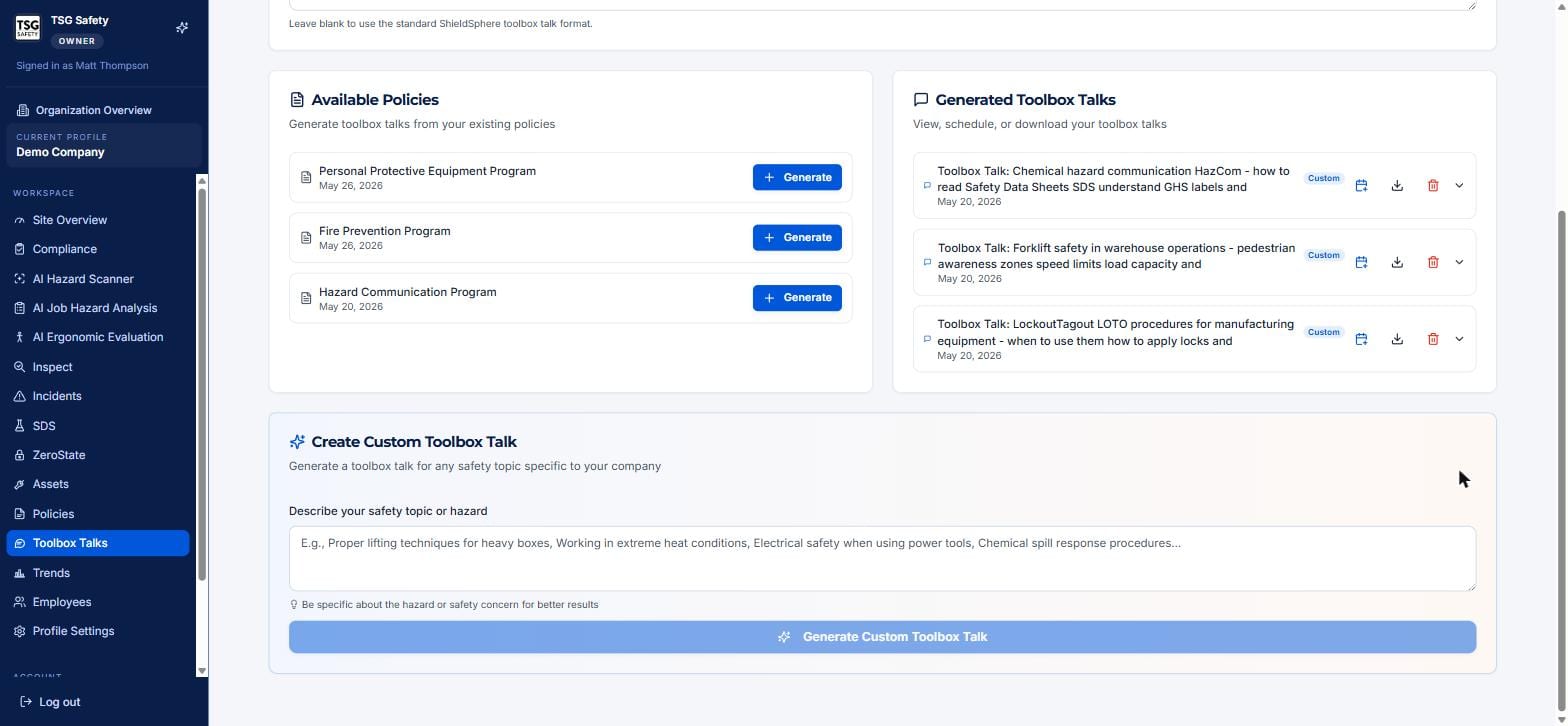This screenshot has width=1568, height=726.
Task: Delete the LockoutTagout LOTO talk
Action: tap(1433, 340)
